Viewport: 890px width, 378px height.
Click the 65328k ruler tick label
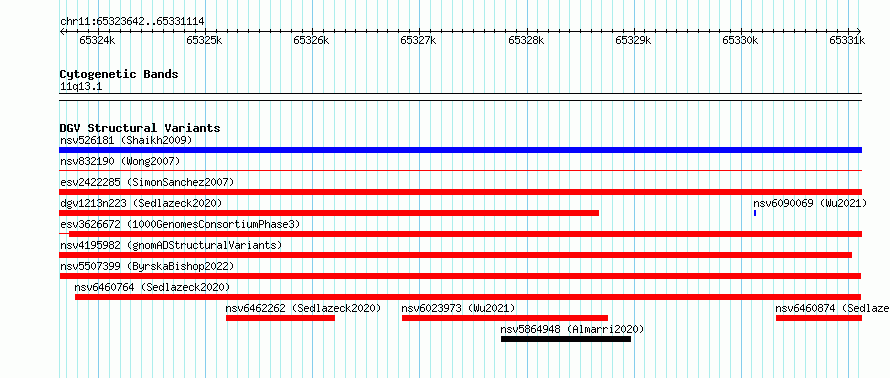tap(526, 40)
